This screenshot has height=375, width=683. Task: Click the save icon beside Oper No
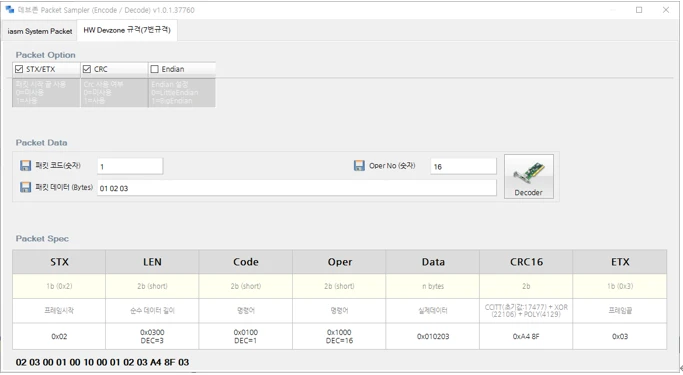(x=359, y=166)
